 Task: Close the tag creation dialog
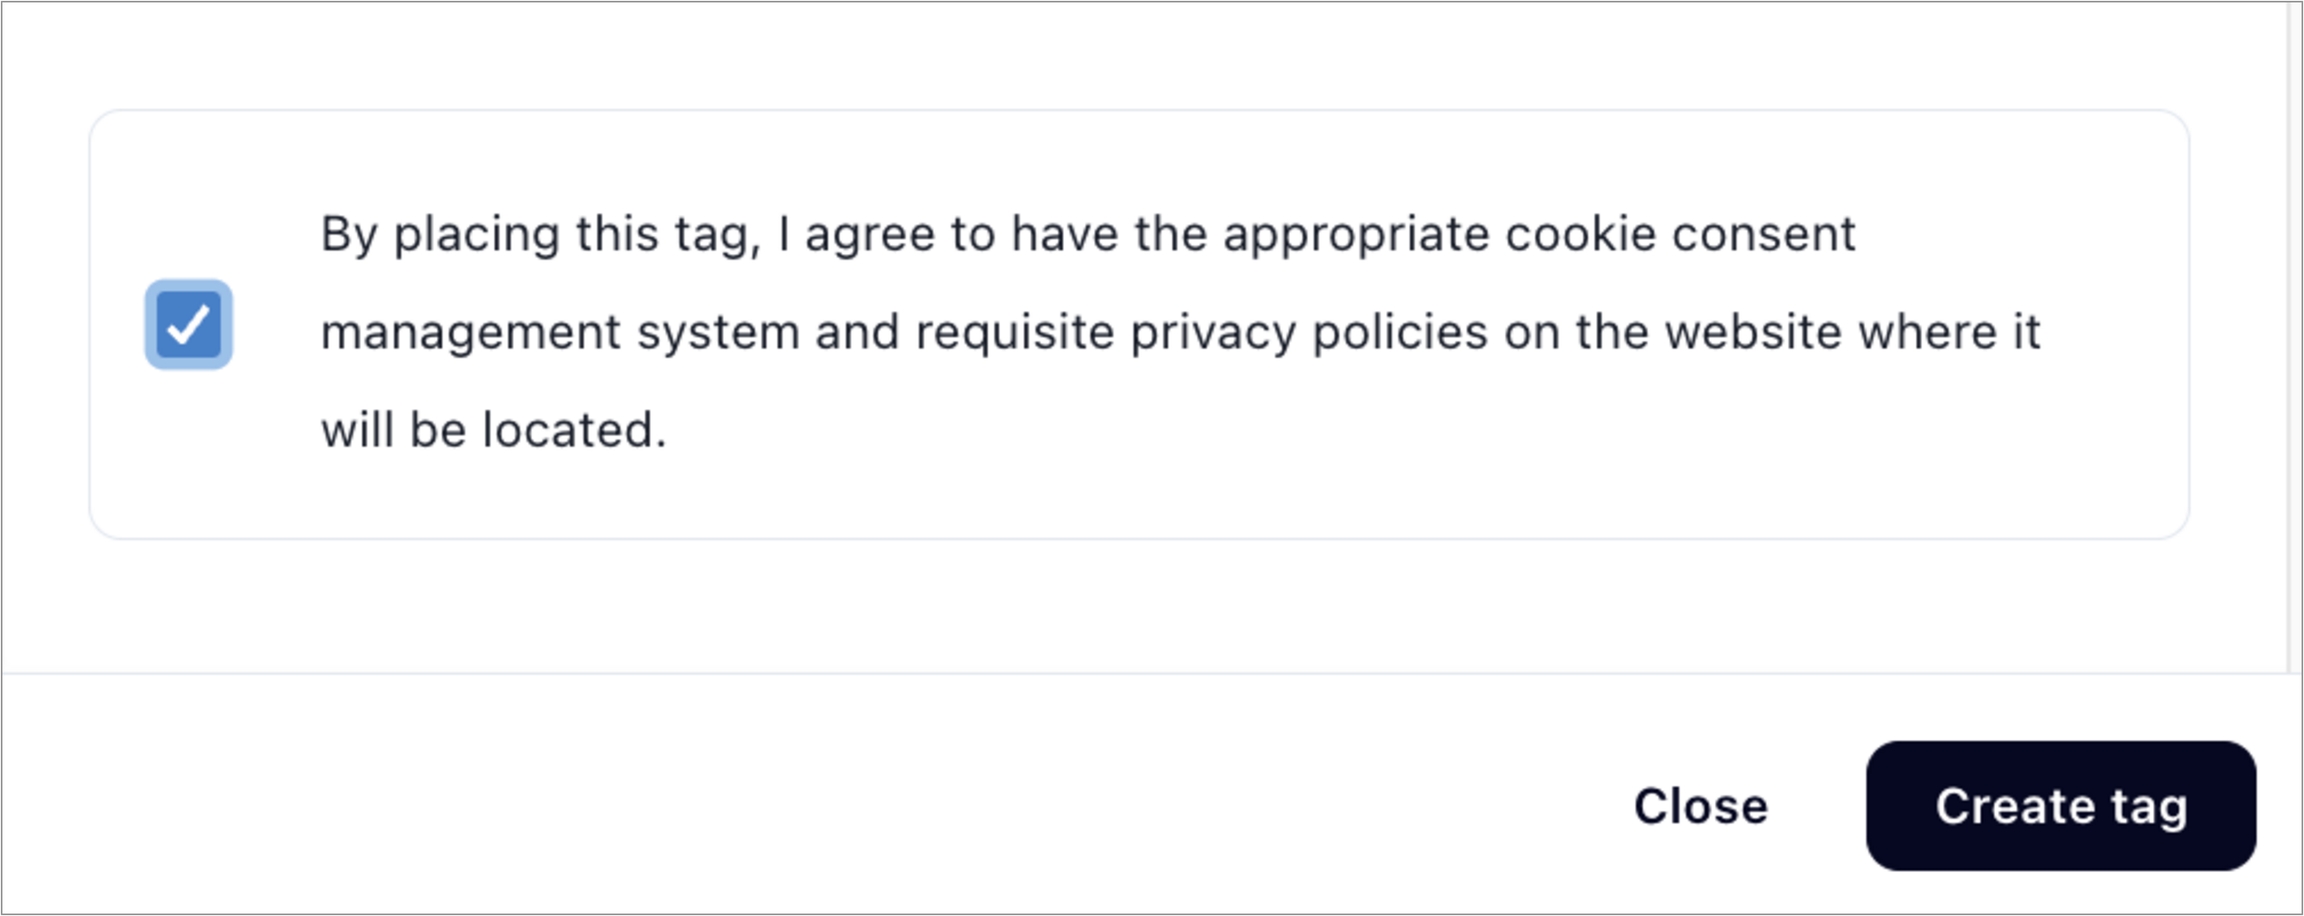click(x=1700, y=806)
